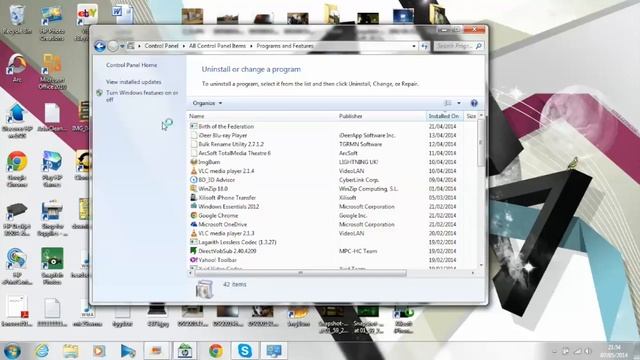Click WinZip Computing, S.L. publisher cell
Image resolution: width=640 pixels, height=360 pixels.
pos(369,189)
